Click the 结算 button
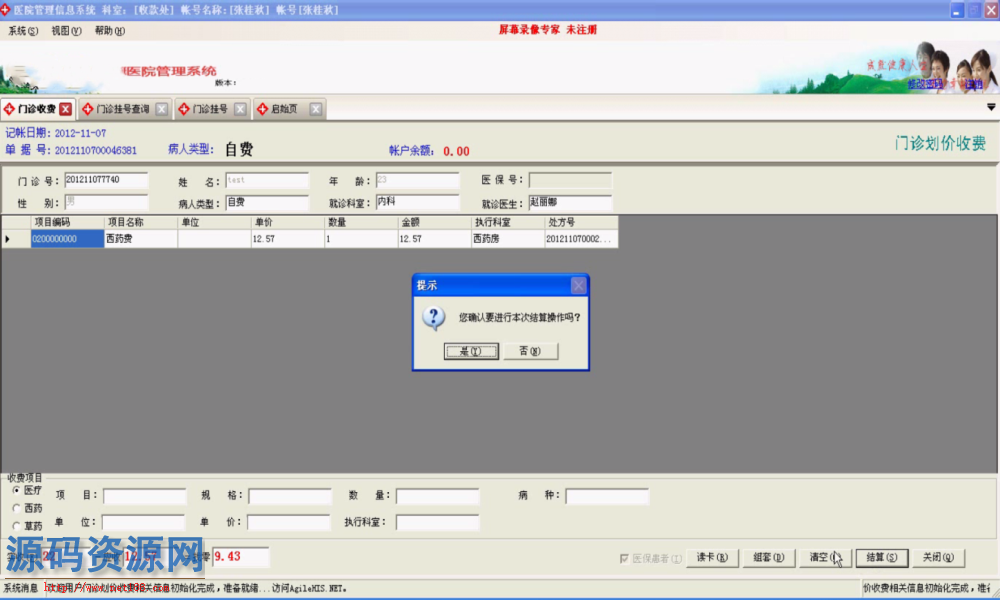Screen dimensions: 1000x600 click(881, 557)
